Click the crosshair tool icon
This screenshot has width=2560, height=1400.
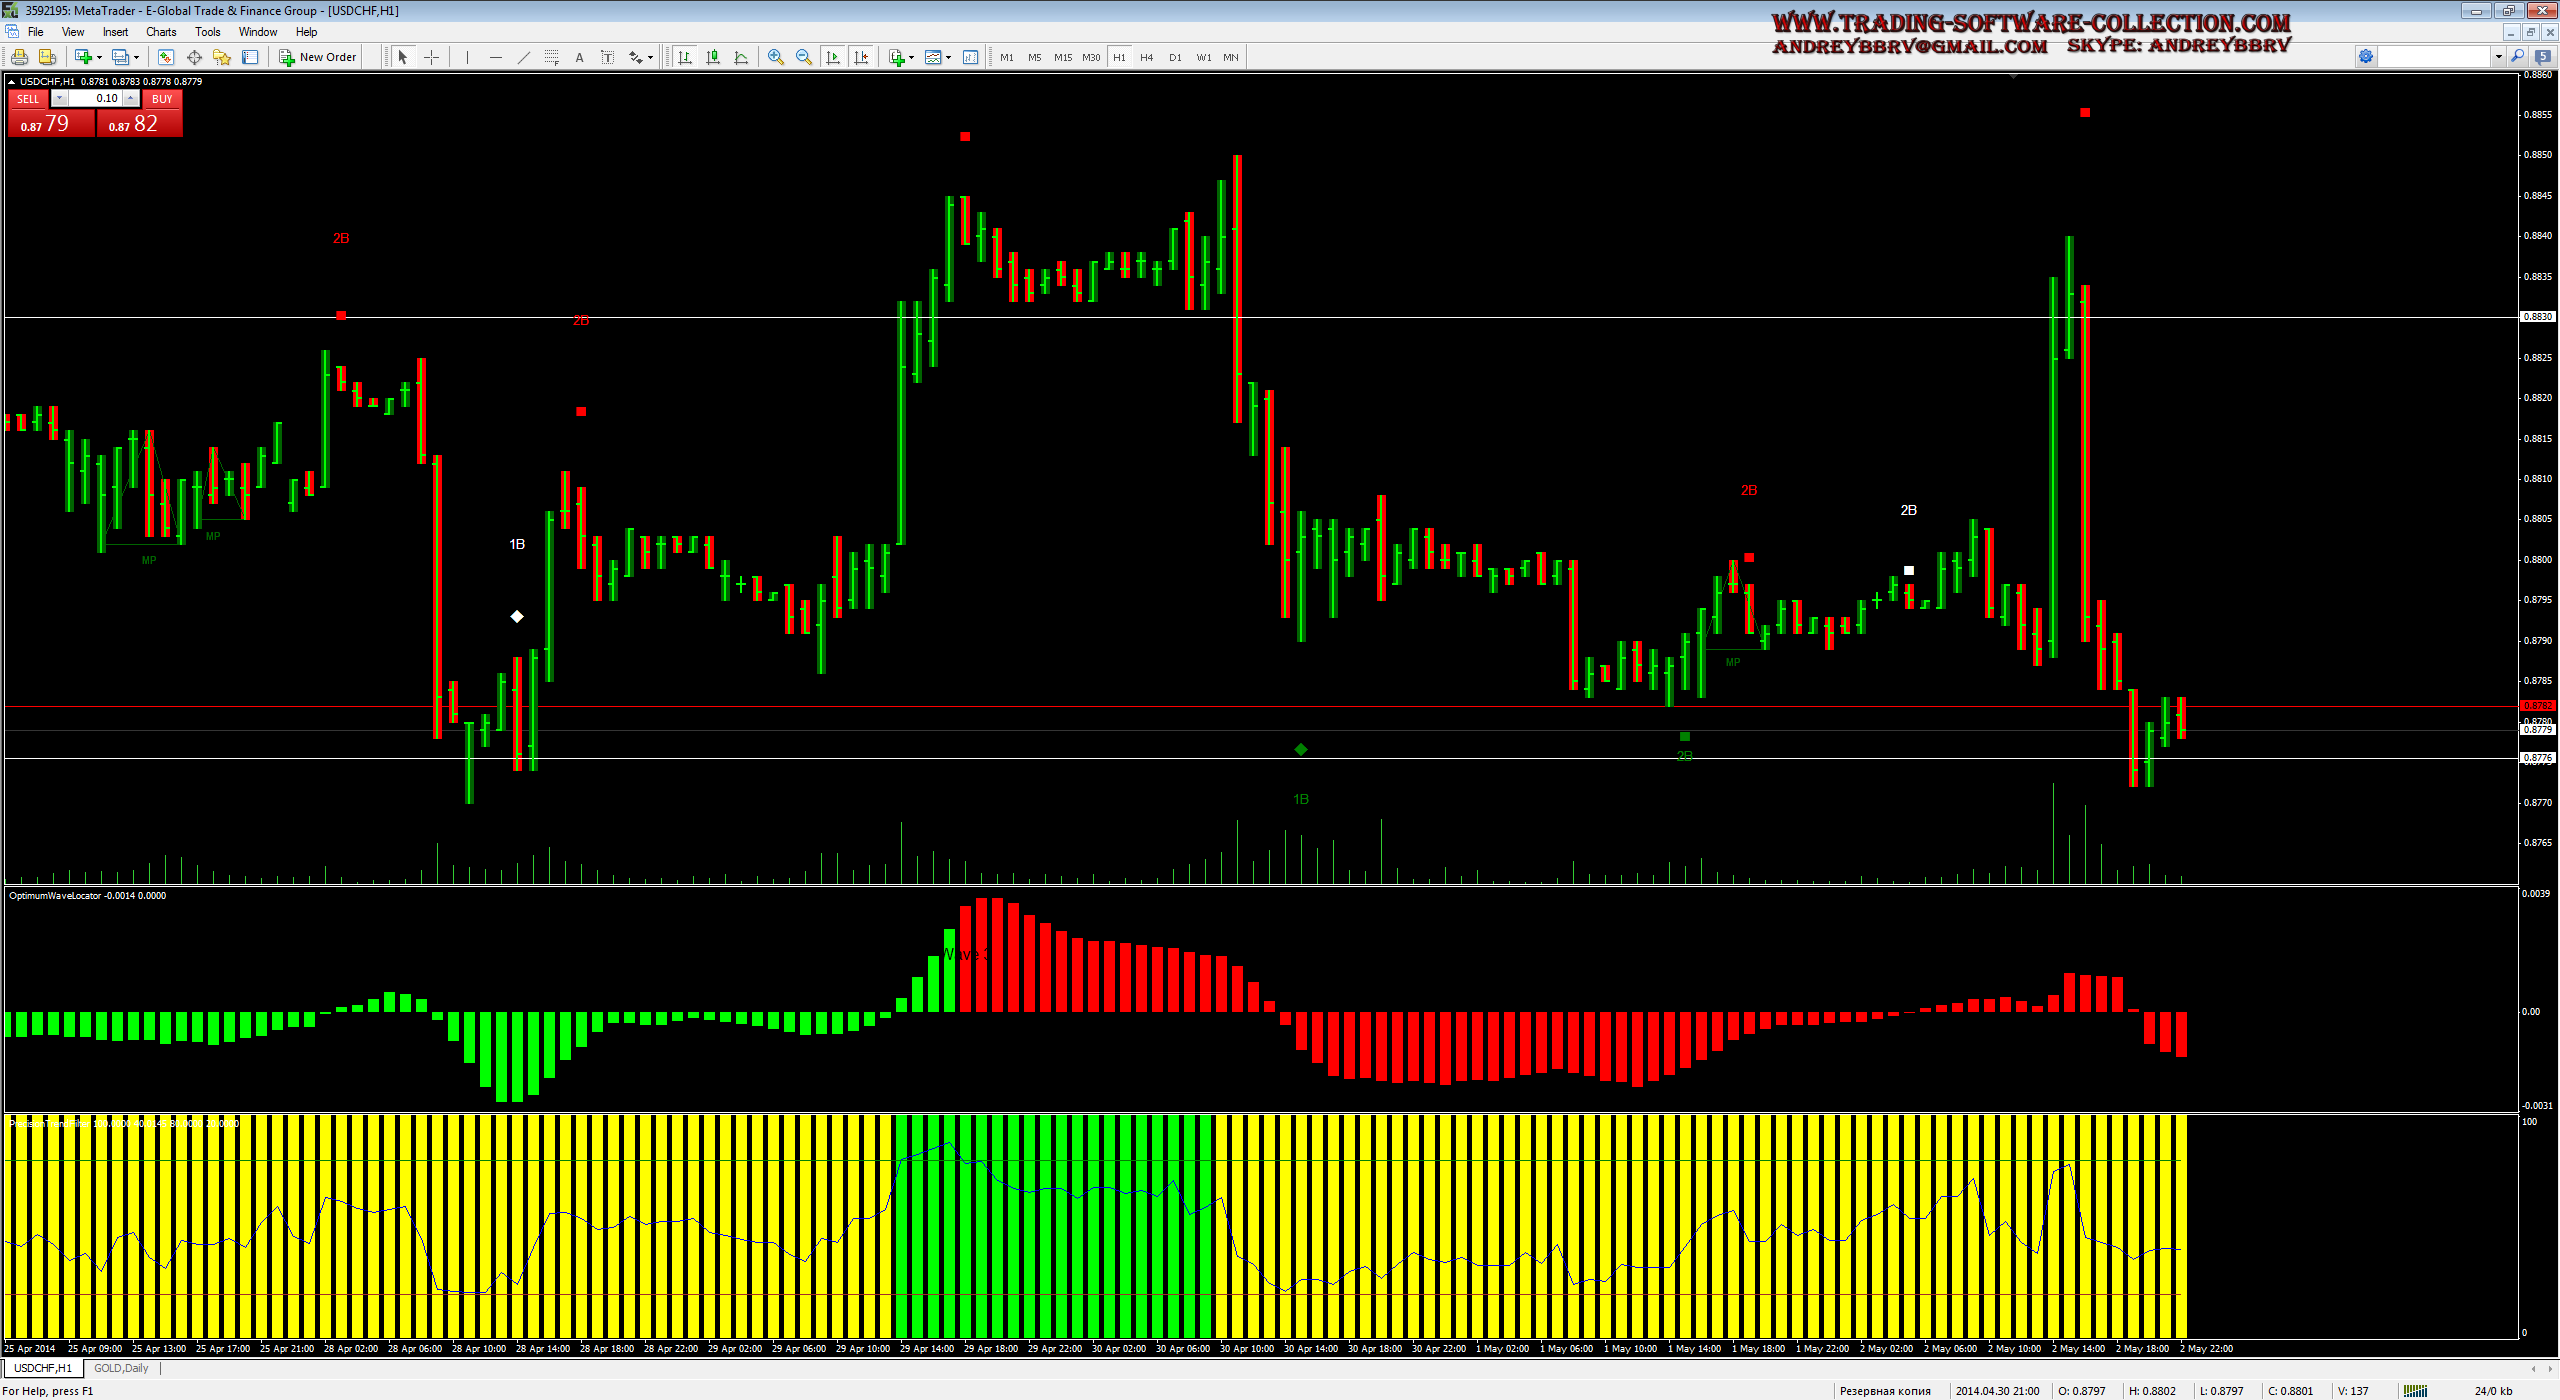click(432, 57)
